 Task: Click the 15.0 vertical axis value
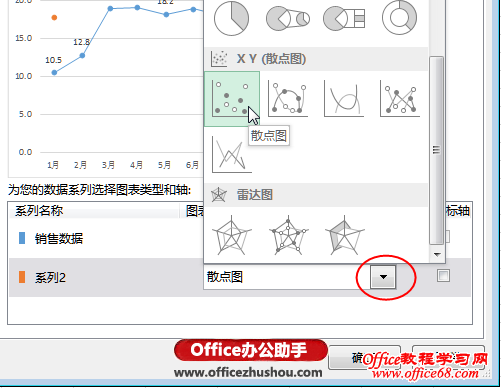click(24, 38)
